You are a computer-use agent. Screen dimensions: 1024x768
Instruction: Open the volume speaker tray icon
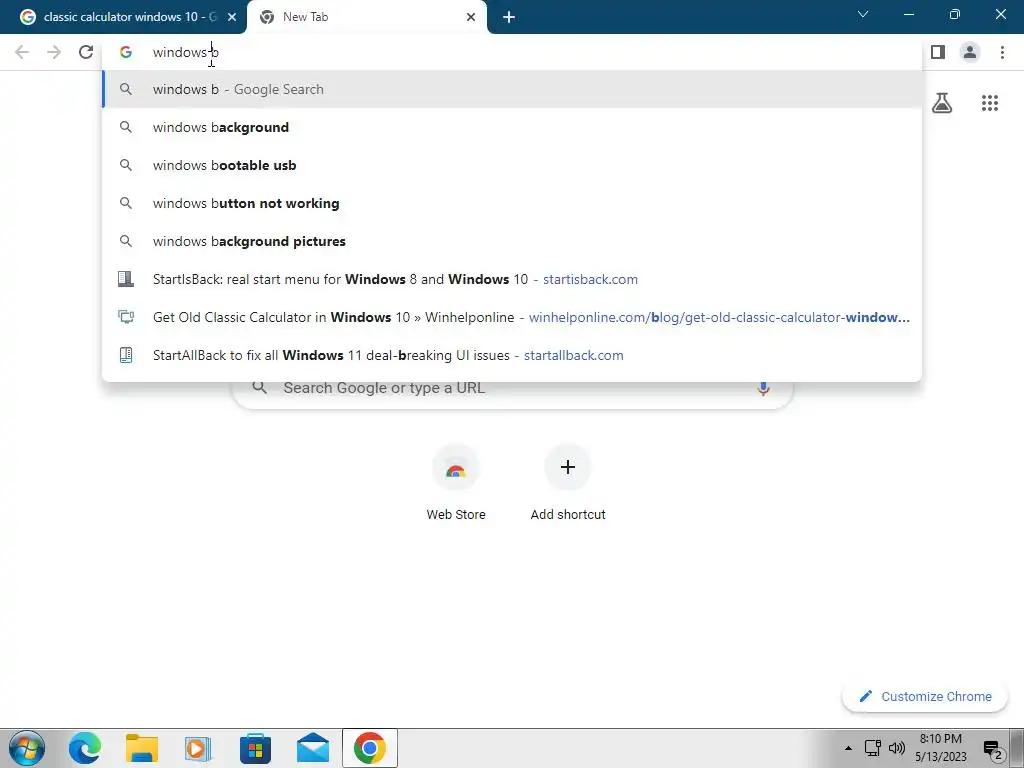897,748
